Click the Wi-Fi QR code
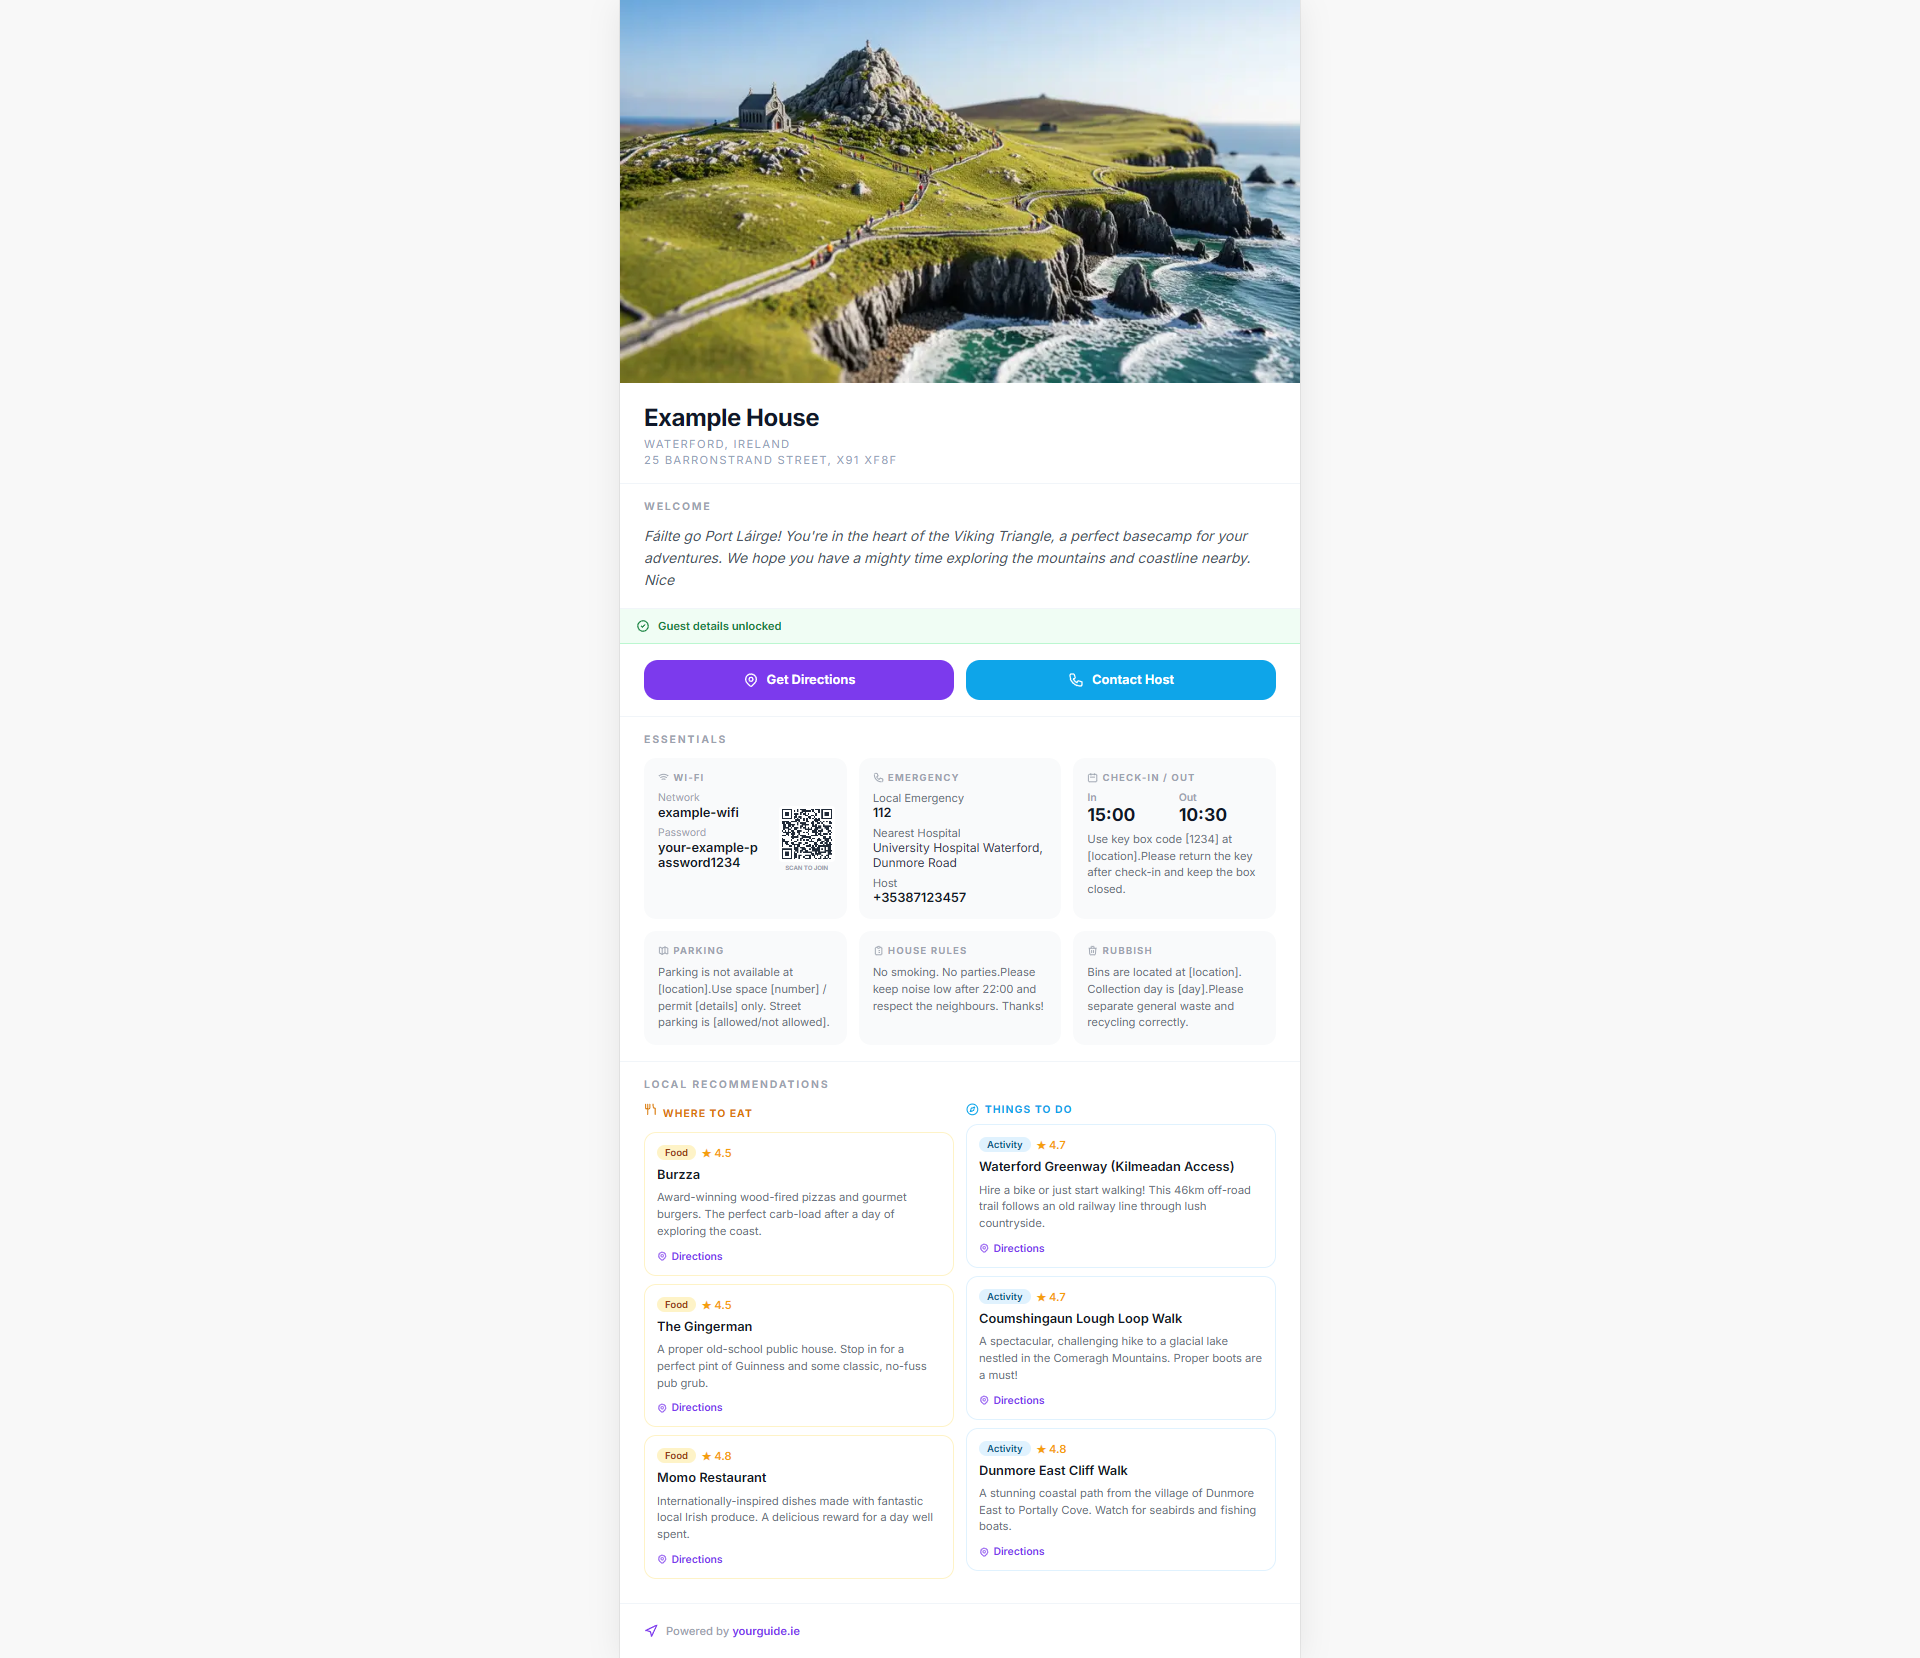 [807, 834]
